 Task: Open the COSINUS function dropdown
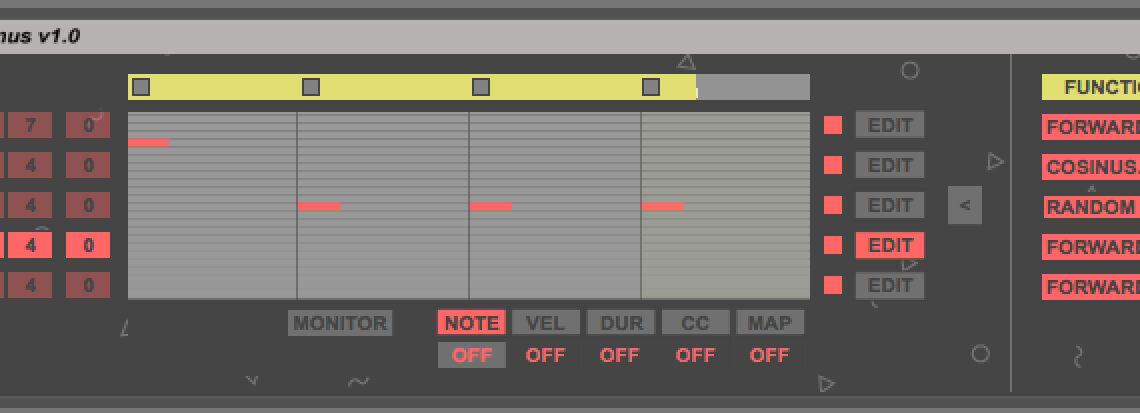click(x=1090, y=167)
